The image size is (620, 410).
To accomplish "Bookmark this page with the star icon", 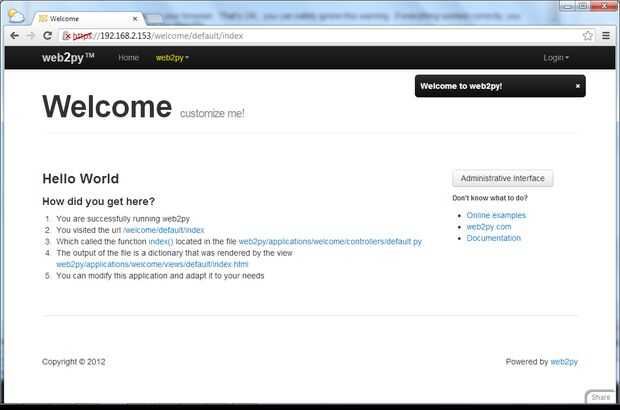I will (x=588, y=36).
